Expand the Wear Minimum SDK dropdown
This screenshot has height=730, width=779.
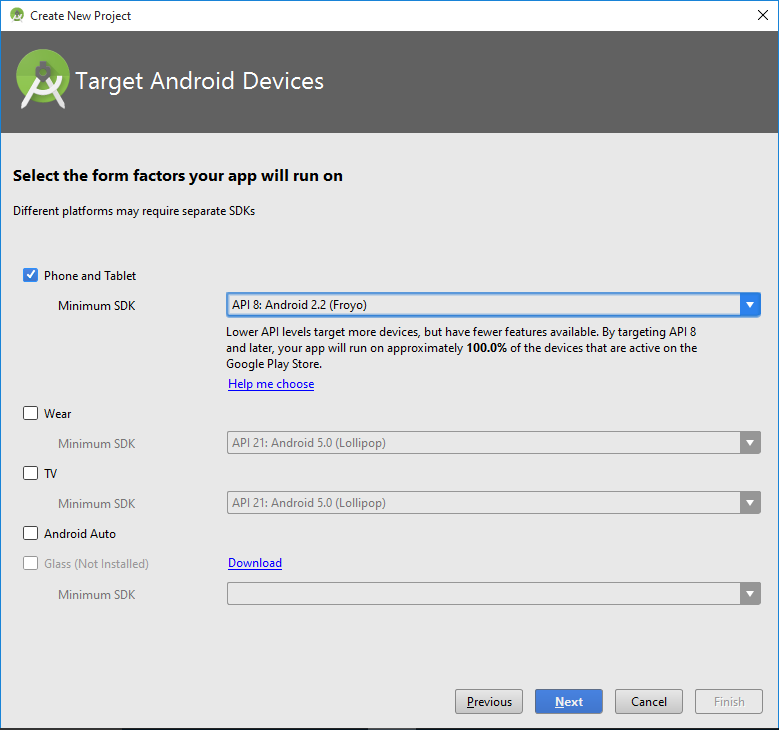[493, 443]
